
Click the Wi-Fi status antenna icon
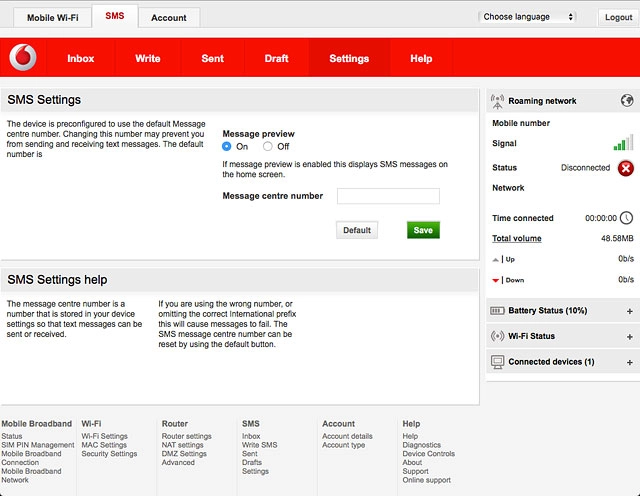[x=498, y=336]
